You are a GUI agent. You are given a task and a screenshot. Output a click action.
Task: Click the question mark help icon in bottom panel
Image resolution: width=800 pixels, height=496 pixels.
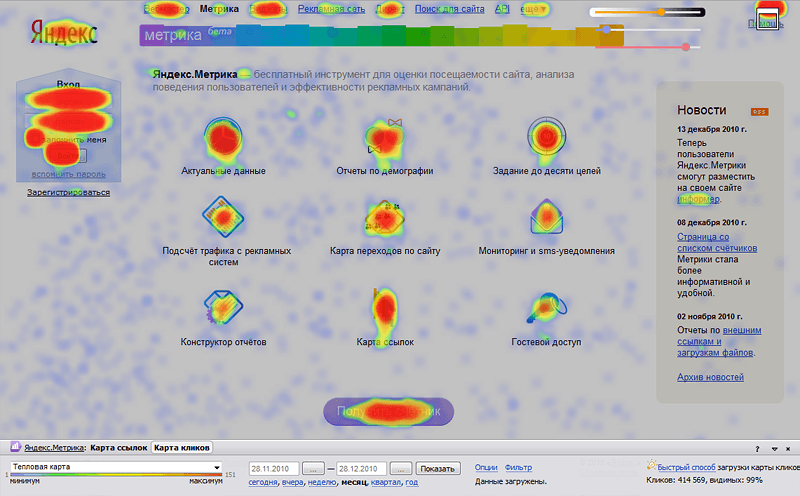[757, 449]
